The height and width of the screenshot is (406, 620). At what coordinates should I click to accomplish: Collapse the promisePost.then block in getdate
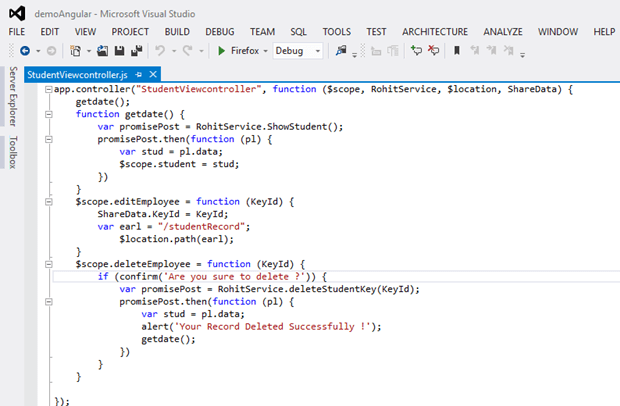click(x=48, y=140)
